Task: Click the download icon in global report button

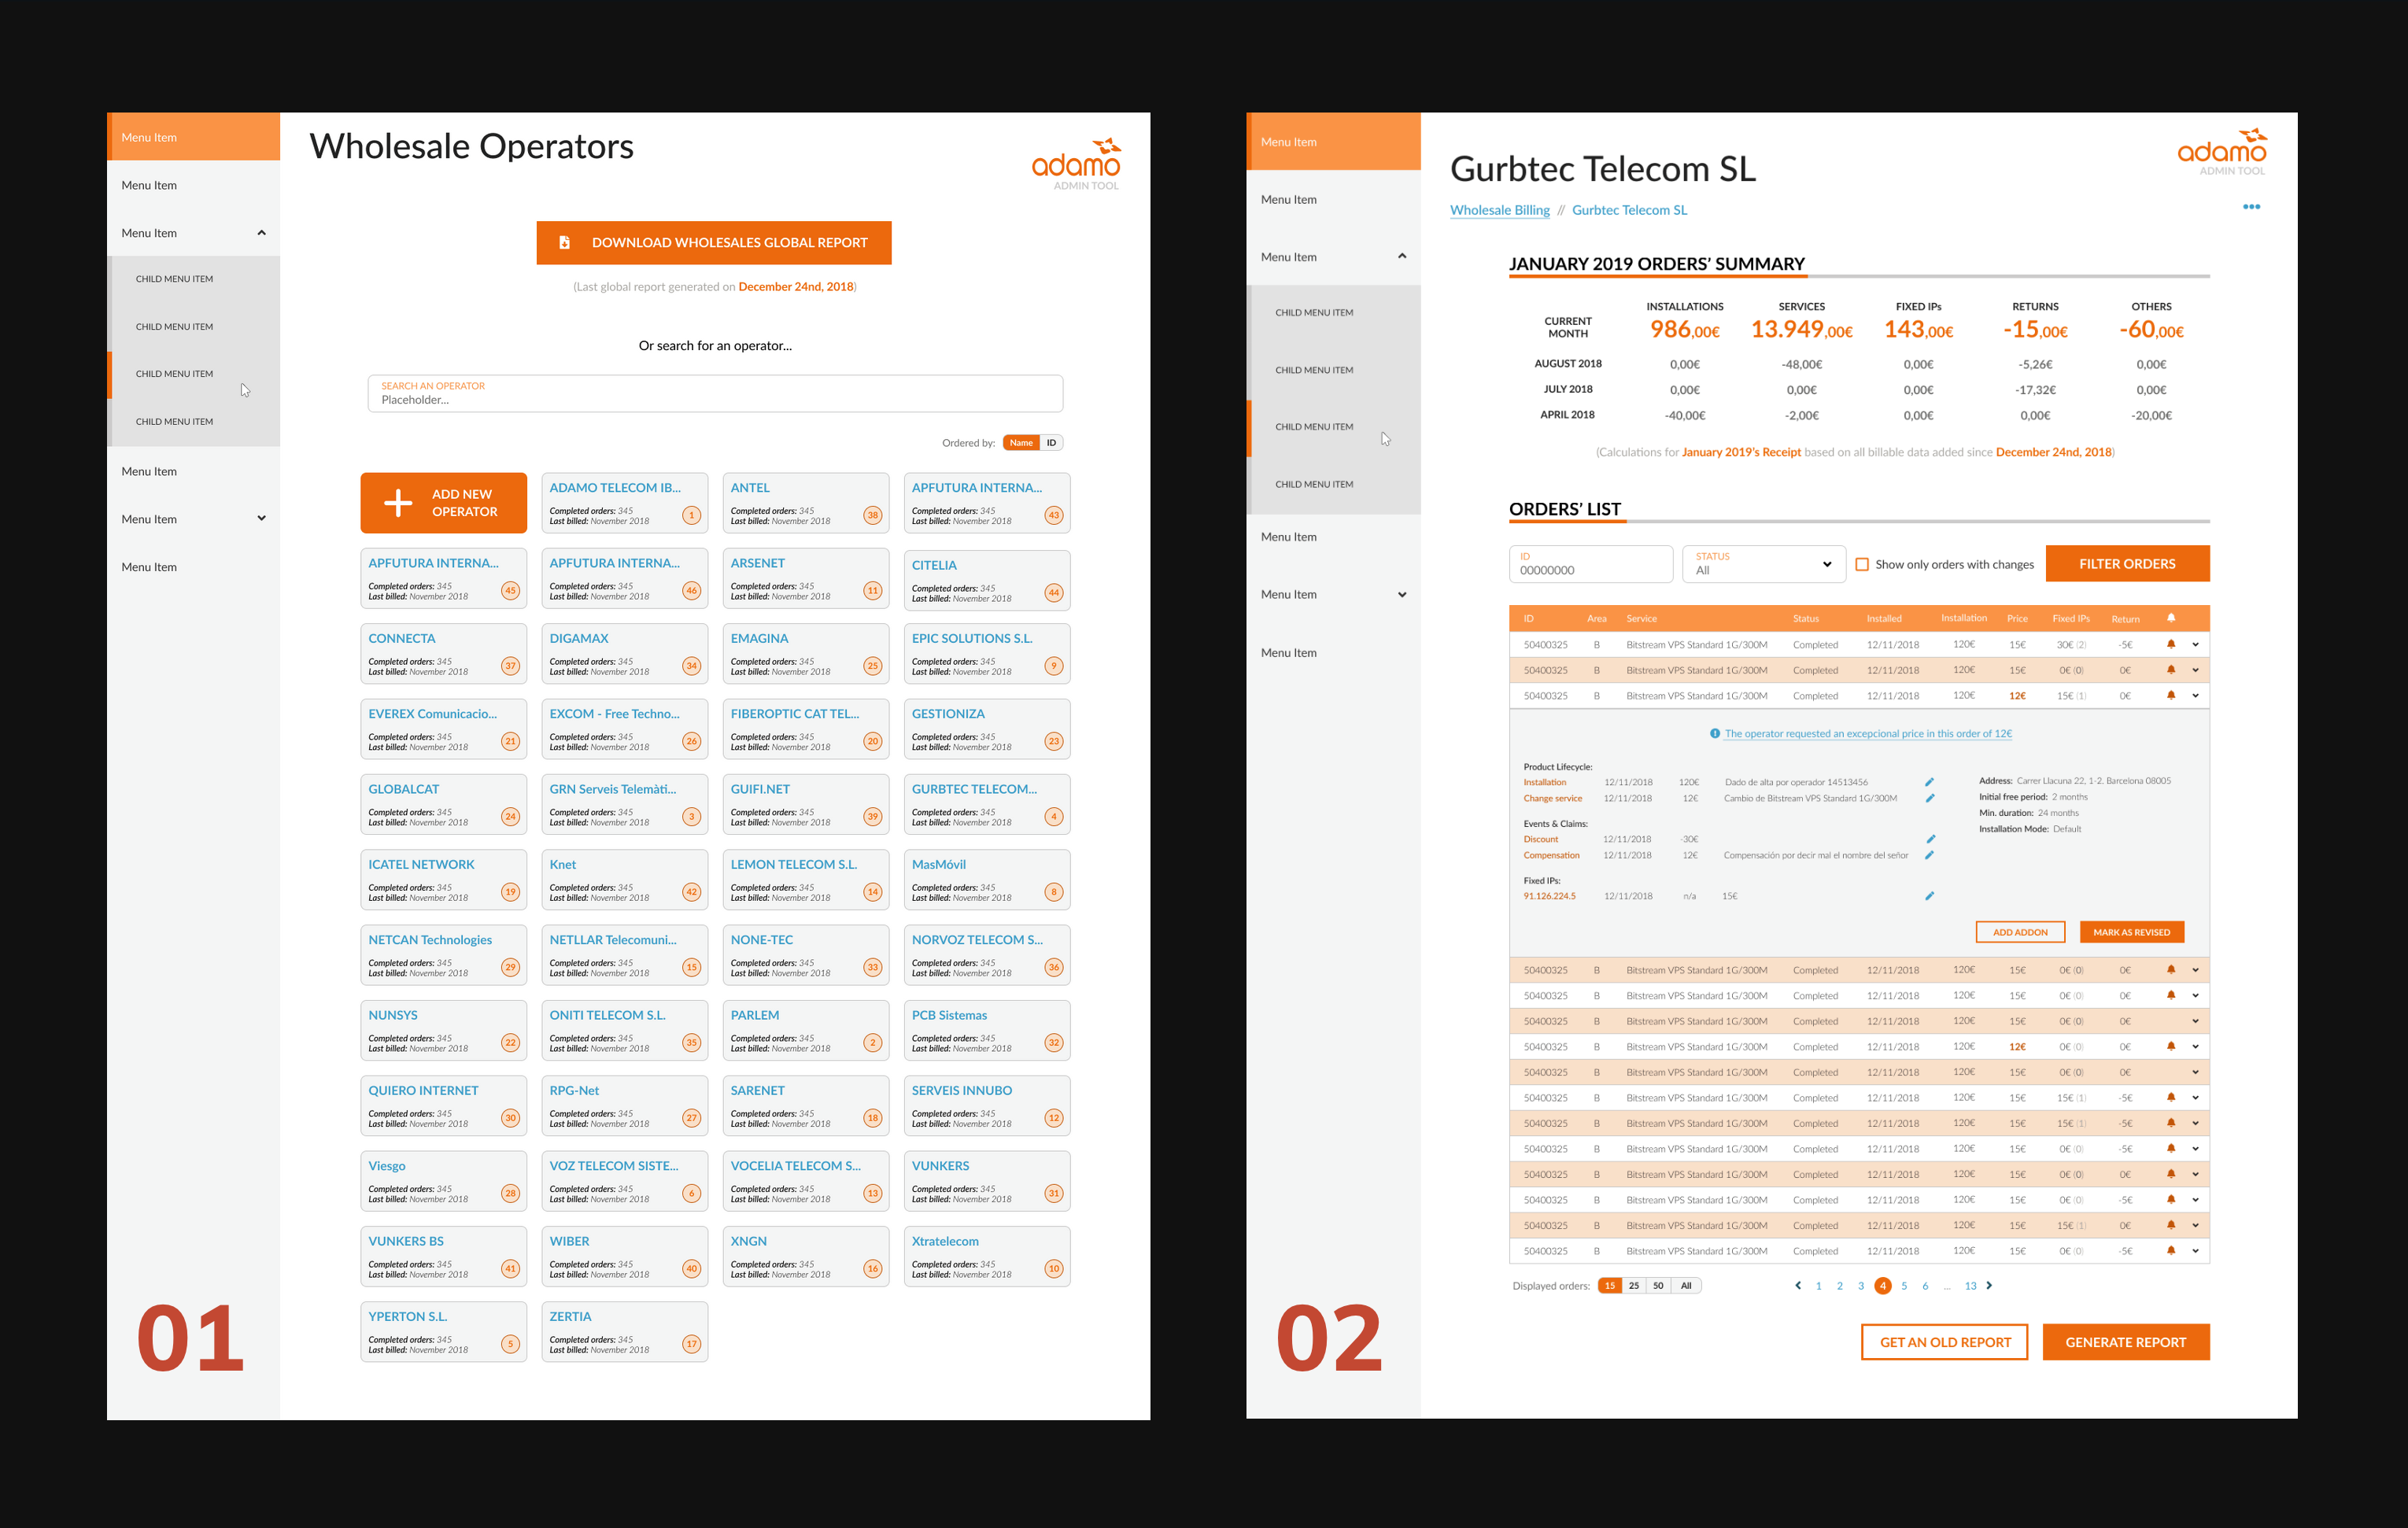Action: [565, 242]
